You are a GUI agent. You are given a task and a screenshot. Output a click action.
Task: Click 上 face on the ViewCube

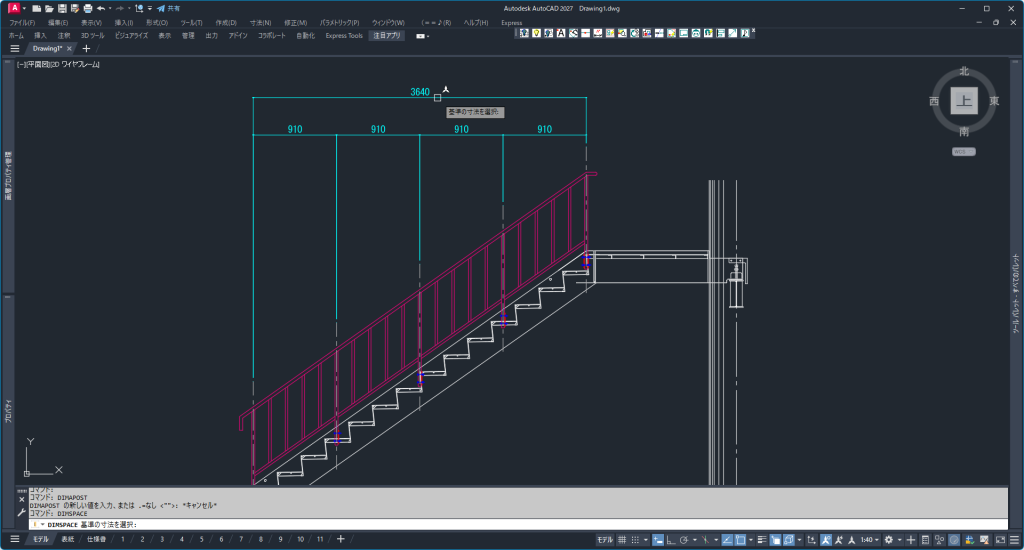963,101
